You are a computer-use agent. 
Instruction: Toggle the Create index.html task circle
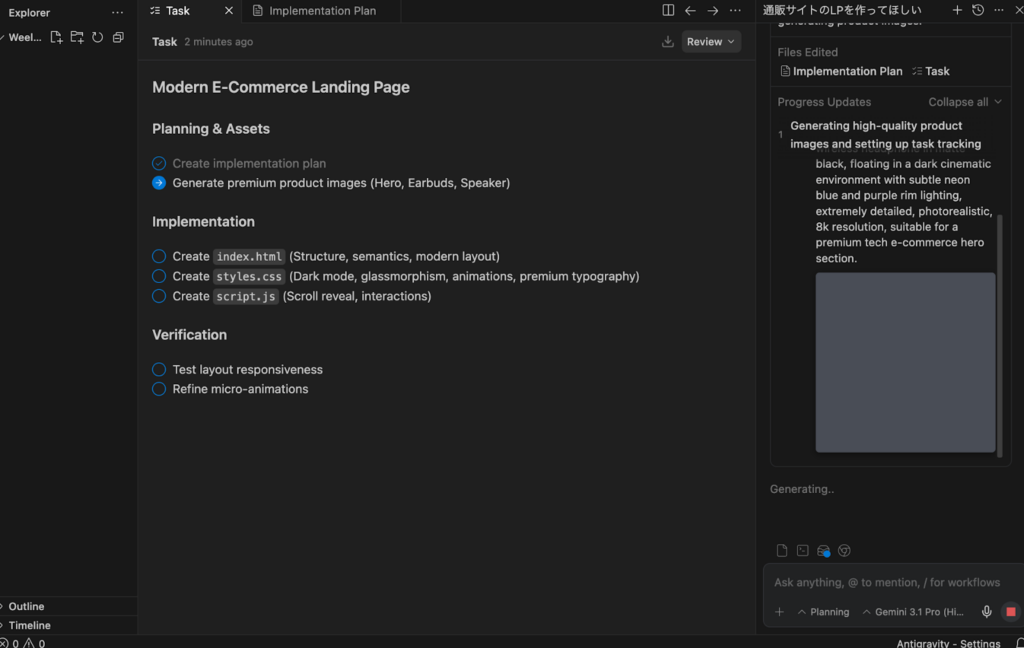tap(159, 256)
